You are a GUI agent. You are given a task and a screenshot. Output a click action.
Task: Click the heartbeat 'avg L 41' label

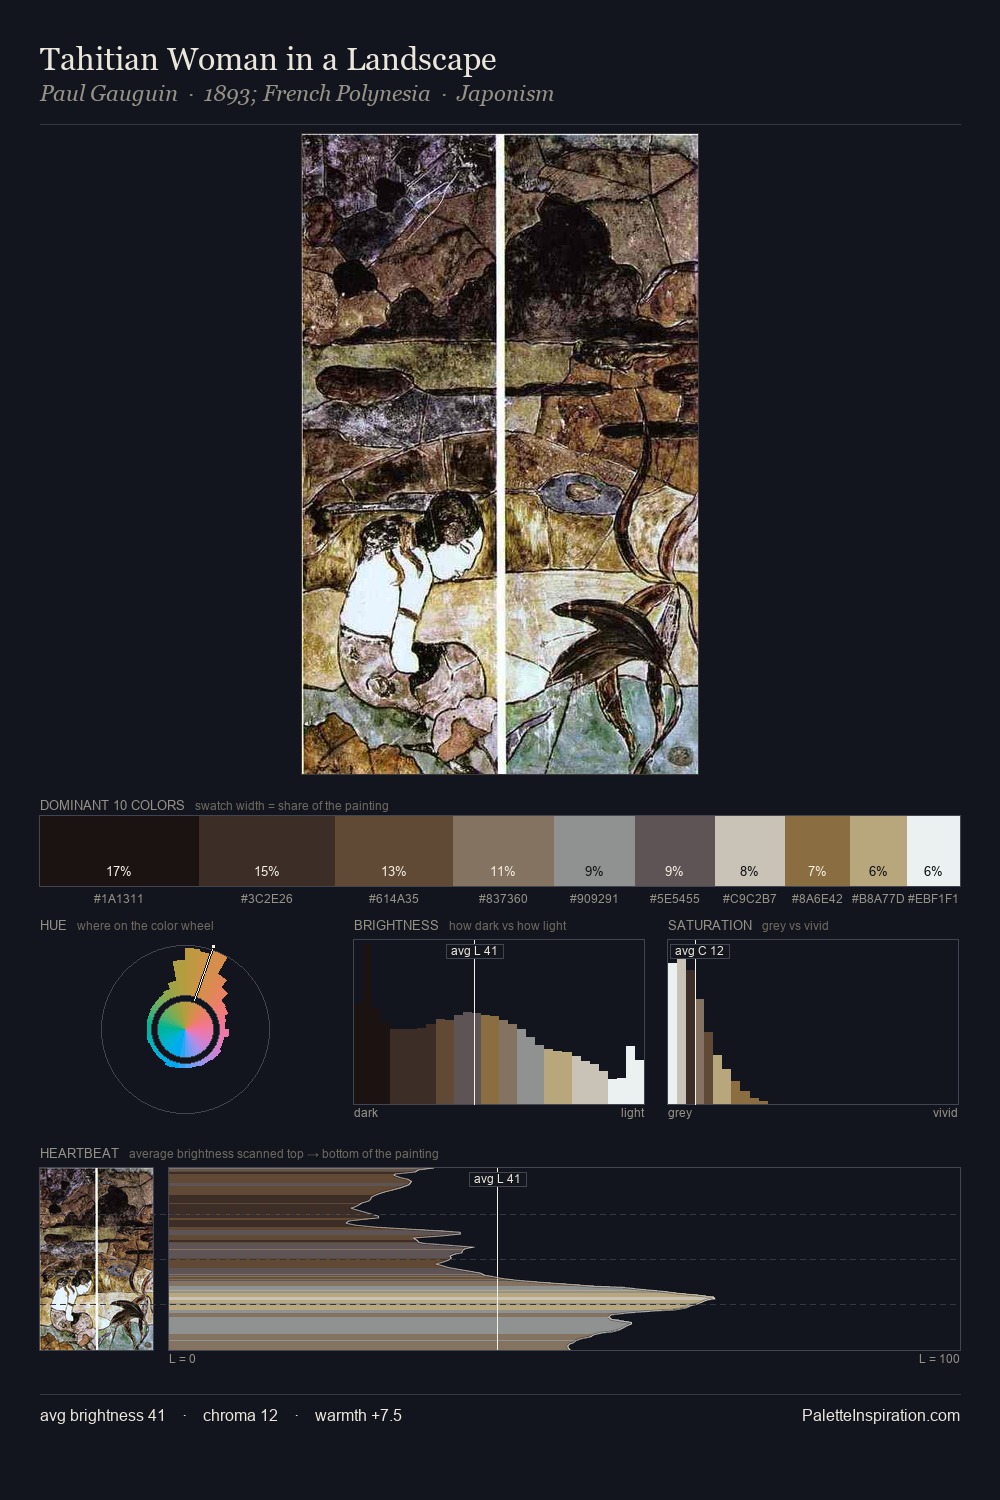click(x=497, y=1179)
